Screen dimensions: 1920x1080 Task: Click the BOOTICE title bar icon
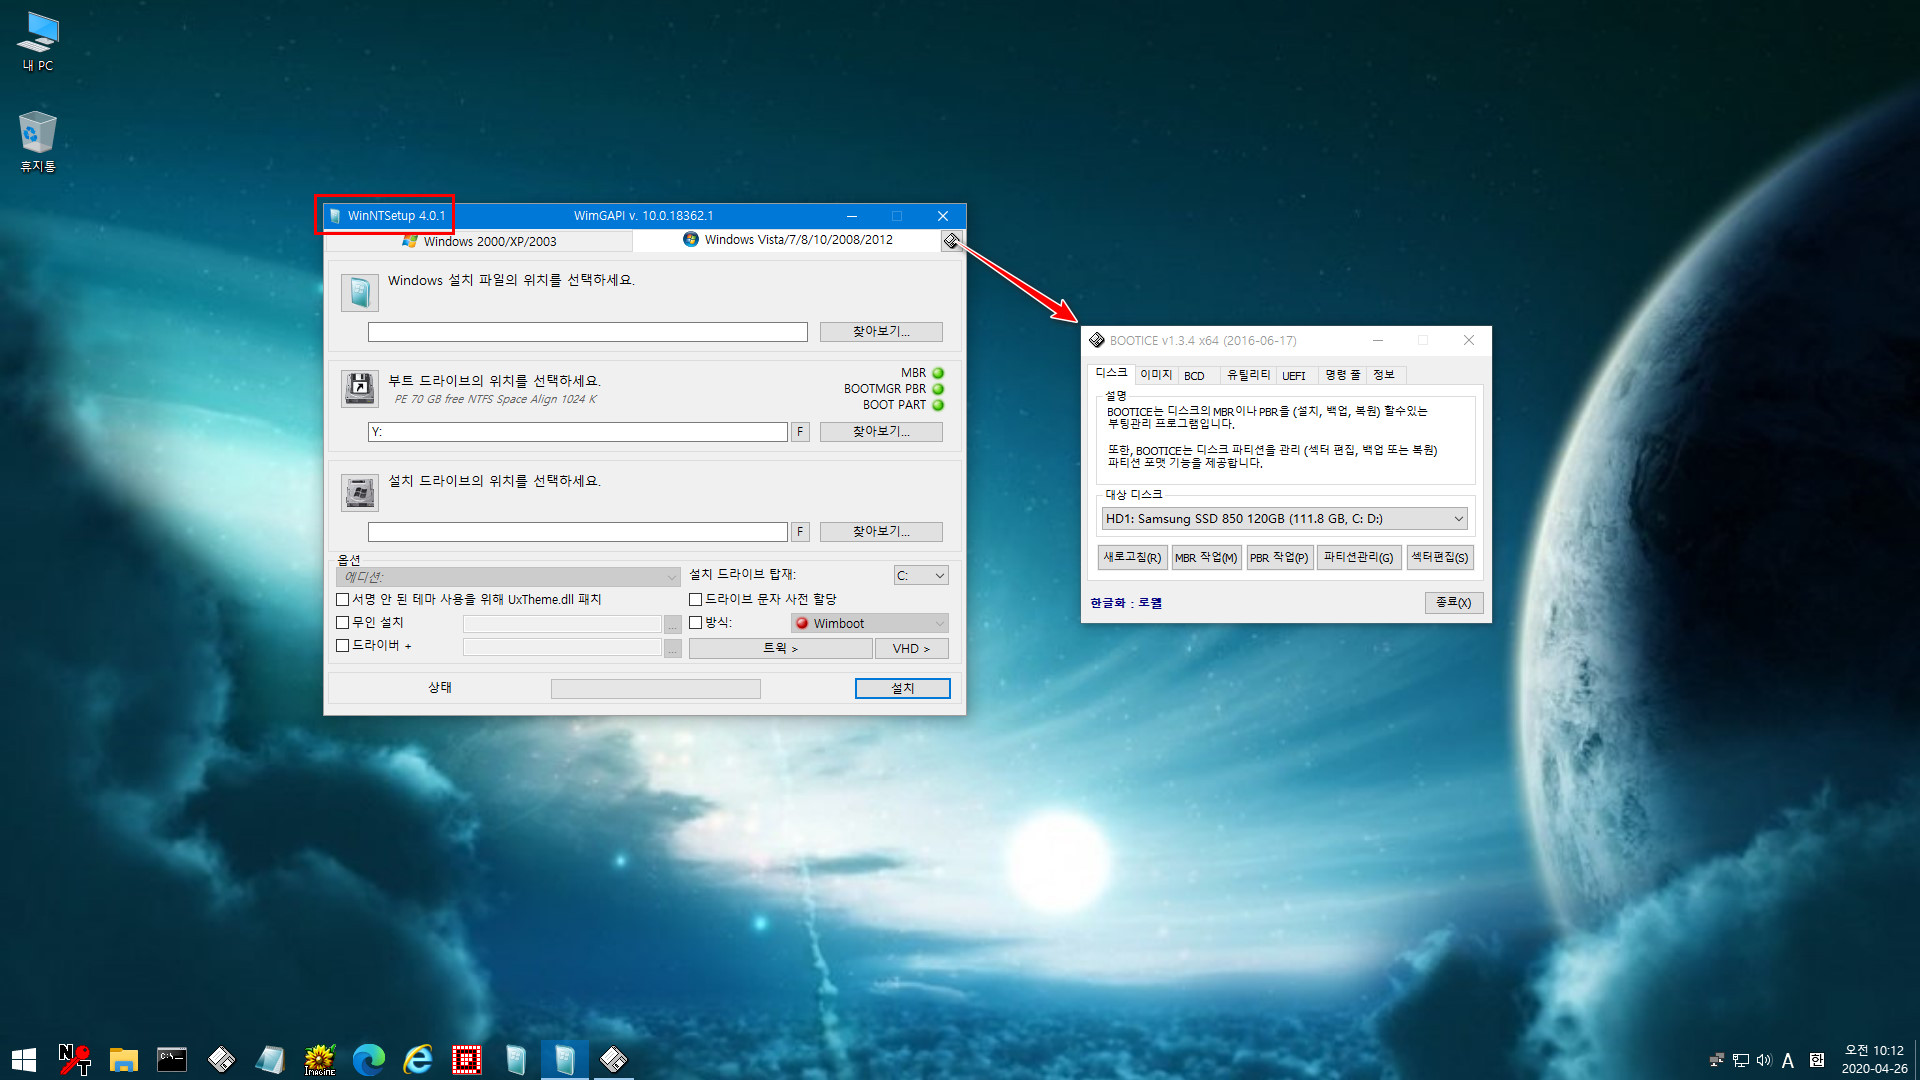(x=1097, y=340)
